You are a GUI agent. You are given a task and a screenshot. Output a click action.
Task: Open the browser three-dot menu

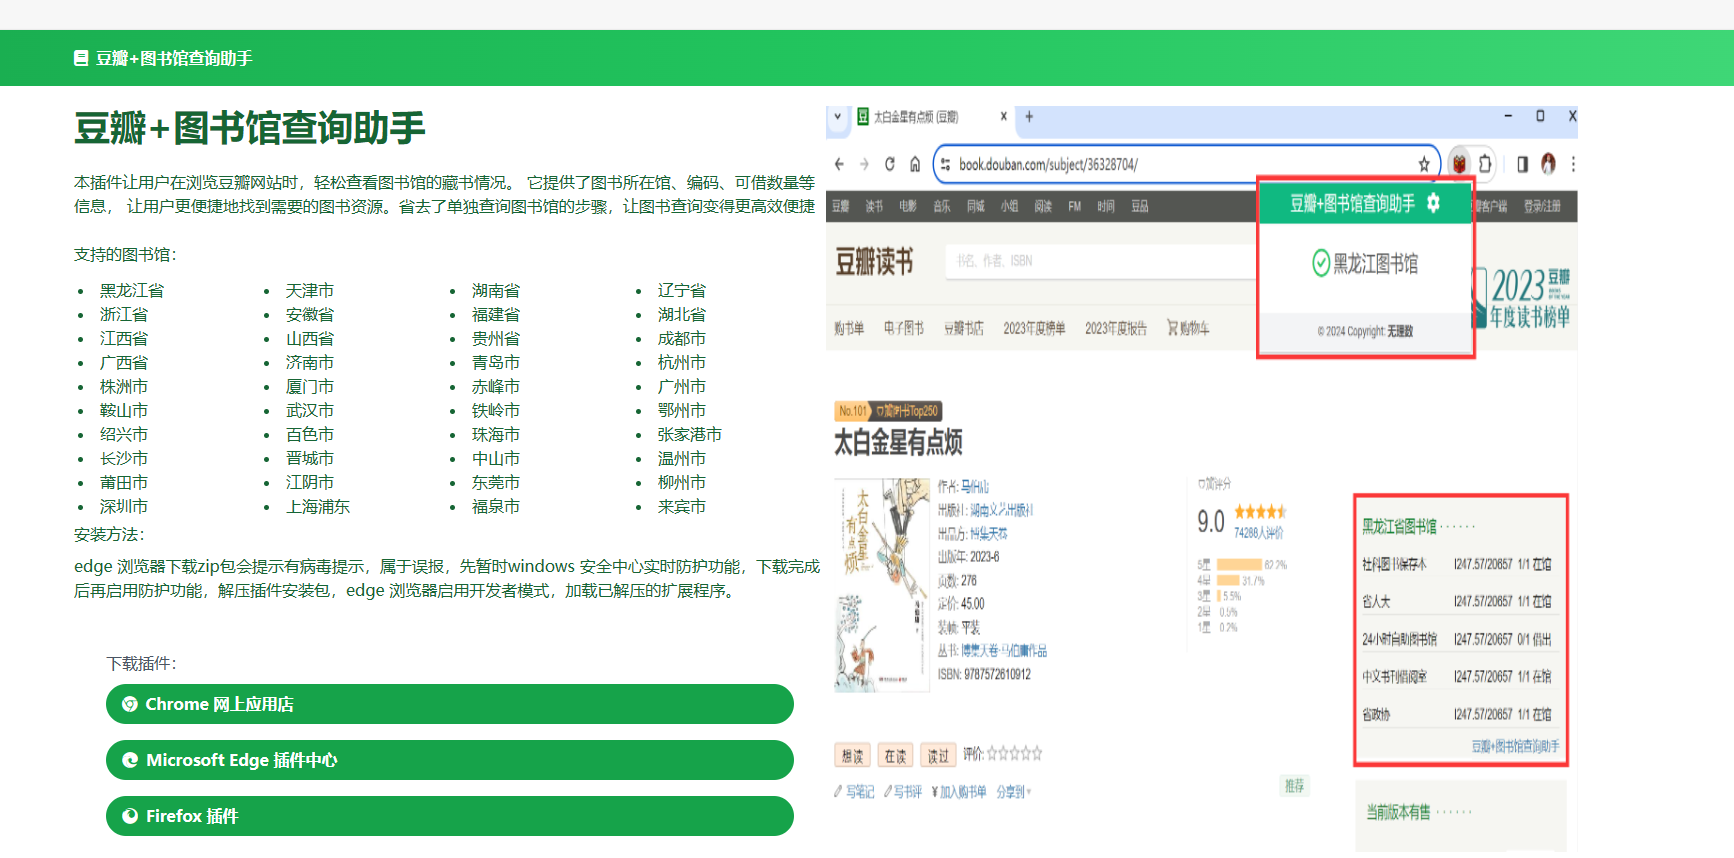[x=1572, y=164]
